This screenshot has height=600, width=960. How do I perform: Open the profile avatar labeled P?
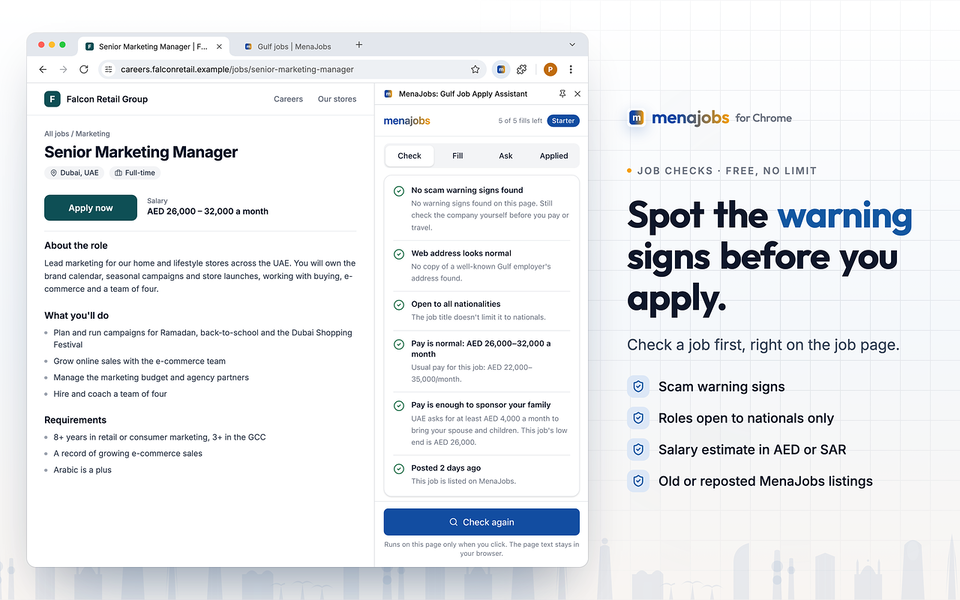coord(550,70)
